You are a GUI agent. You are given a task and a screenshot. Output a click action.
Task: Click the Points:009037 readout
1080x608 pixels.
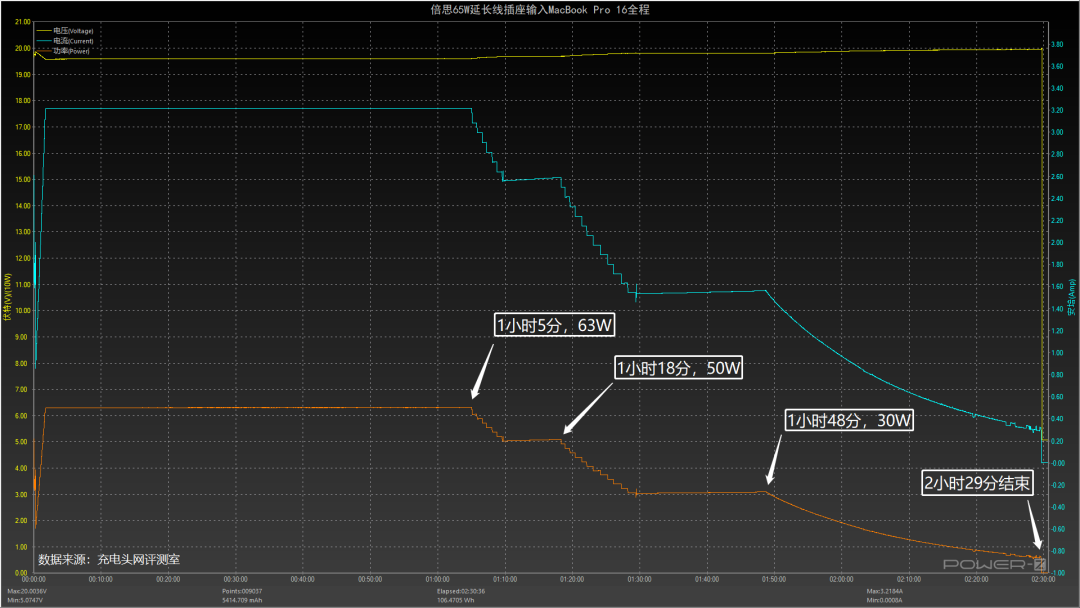pyautogui.click(x=242, y=591)
